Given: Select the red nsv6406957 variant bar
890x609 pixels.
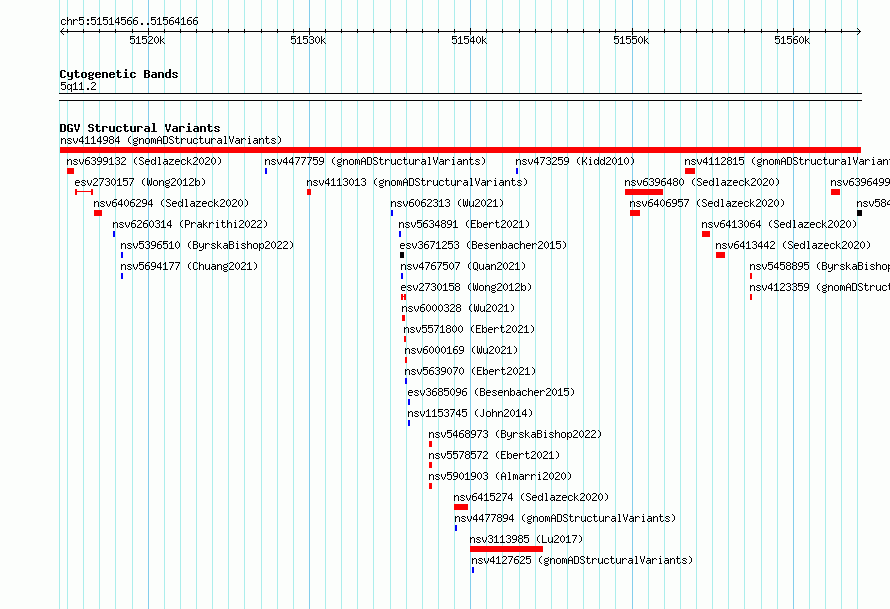Looking at the screenshot, I should [635, 213].
